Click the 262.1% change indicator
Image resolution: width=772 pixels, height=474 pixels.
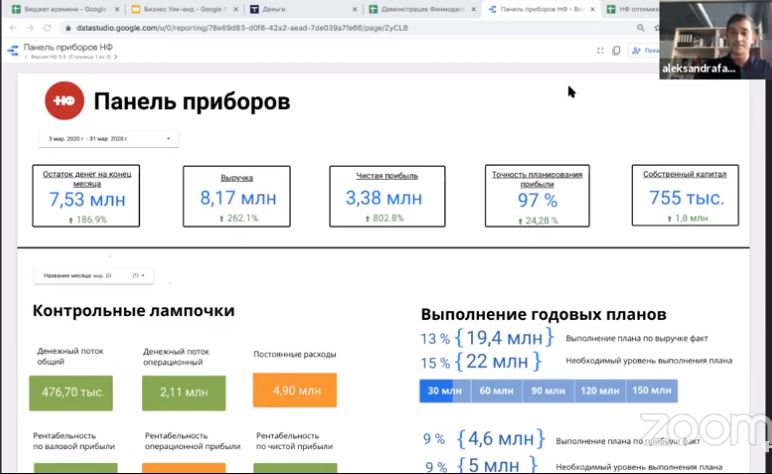[238, 218]
